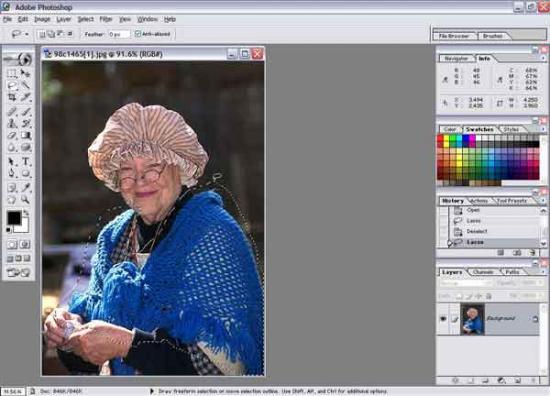This screenshot has height=396, width=550.
Task: Select Full Screen Mode with menu bar
Action: (19, 259)
